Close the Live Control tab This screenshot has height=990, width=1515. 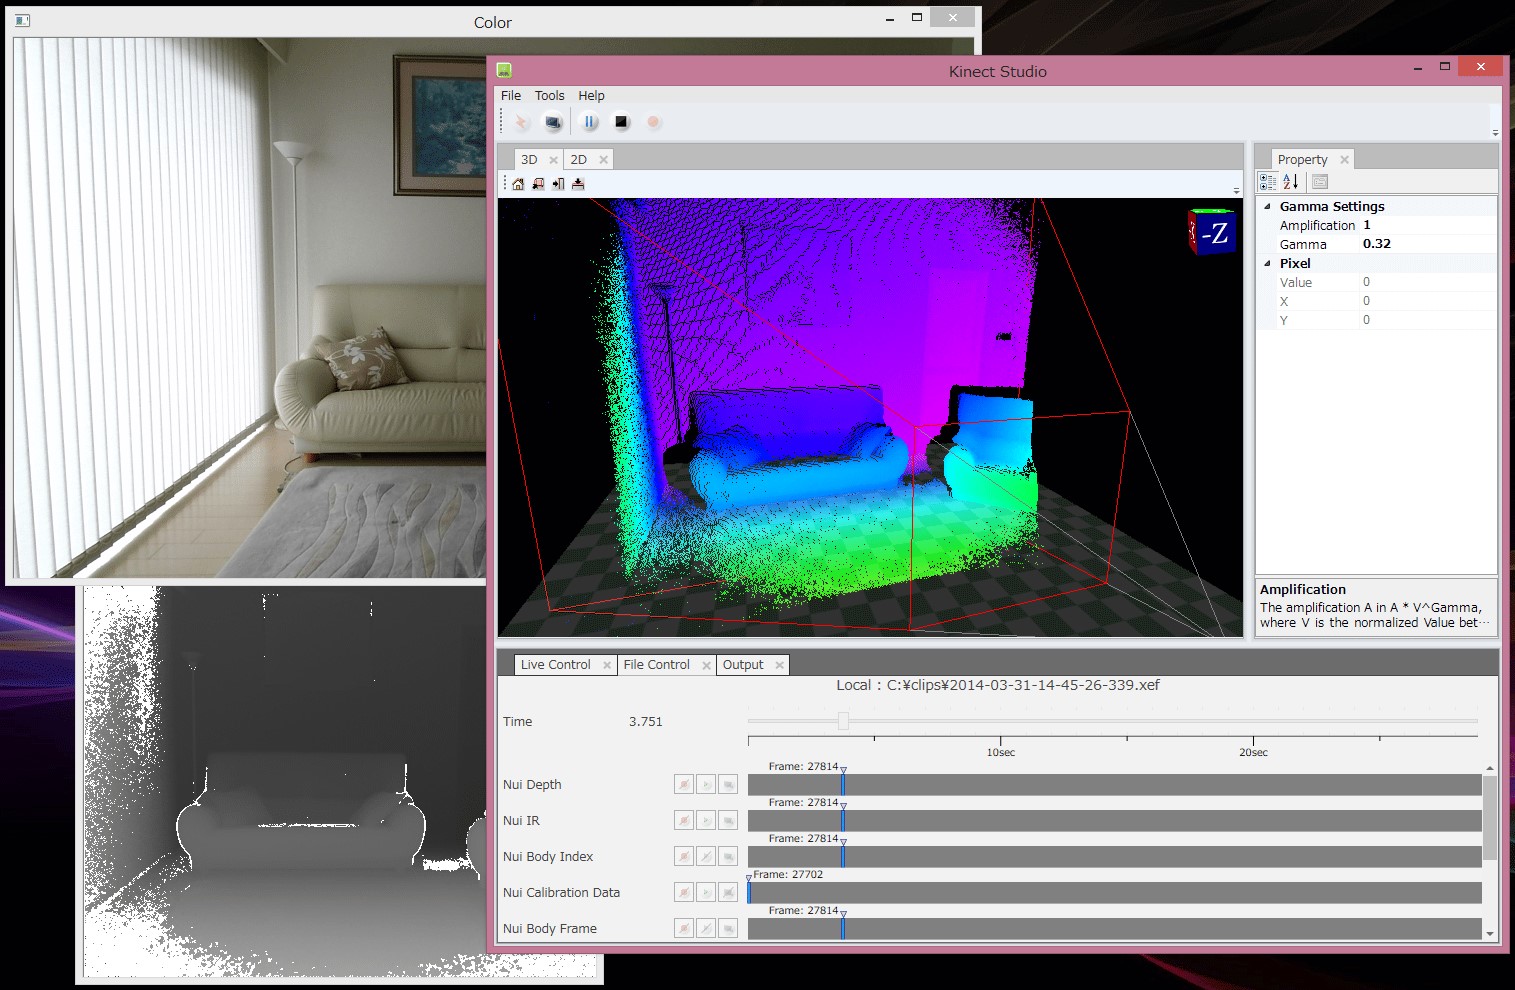click(607, 665)
